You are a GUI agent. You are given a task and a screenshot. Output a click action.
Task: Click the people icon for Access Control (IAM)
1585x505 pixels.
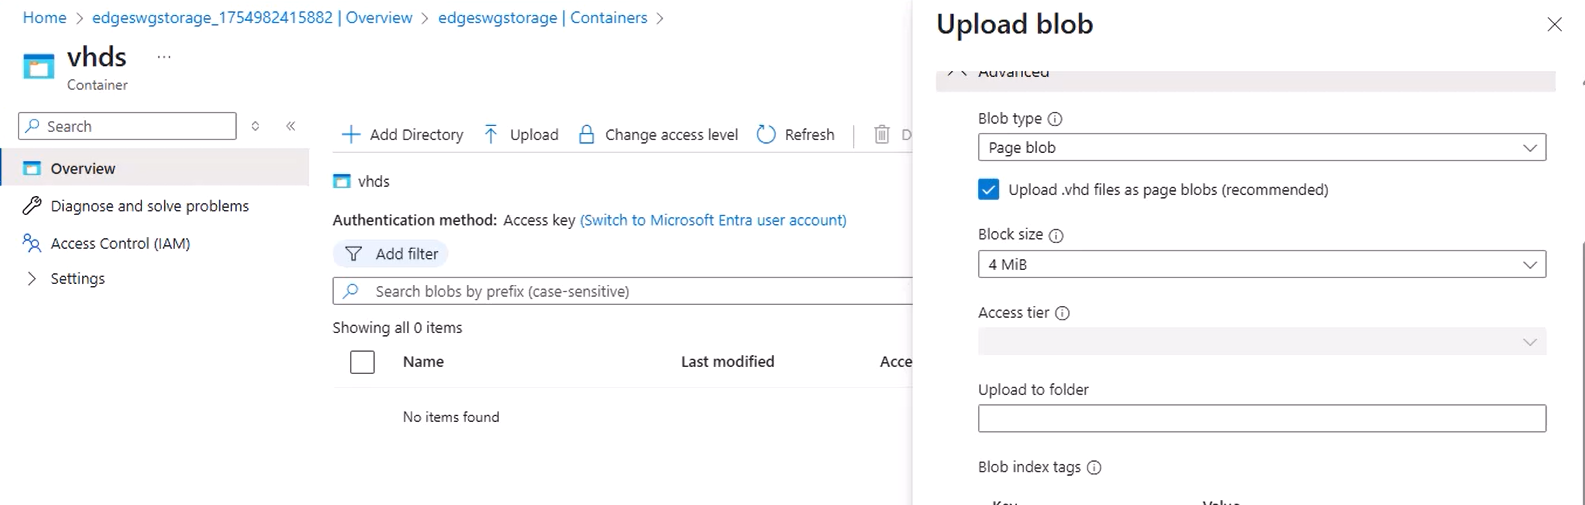(x=32, y=243)
